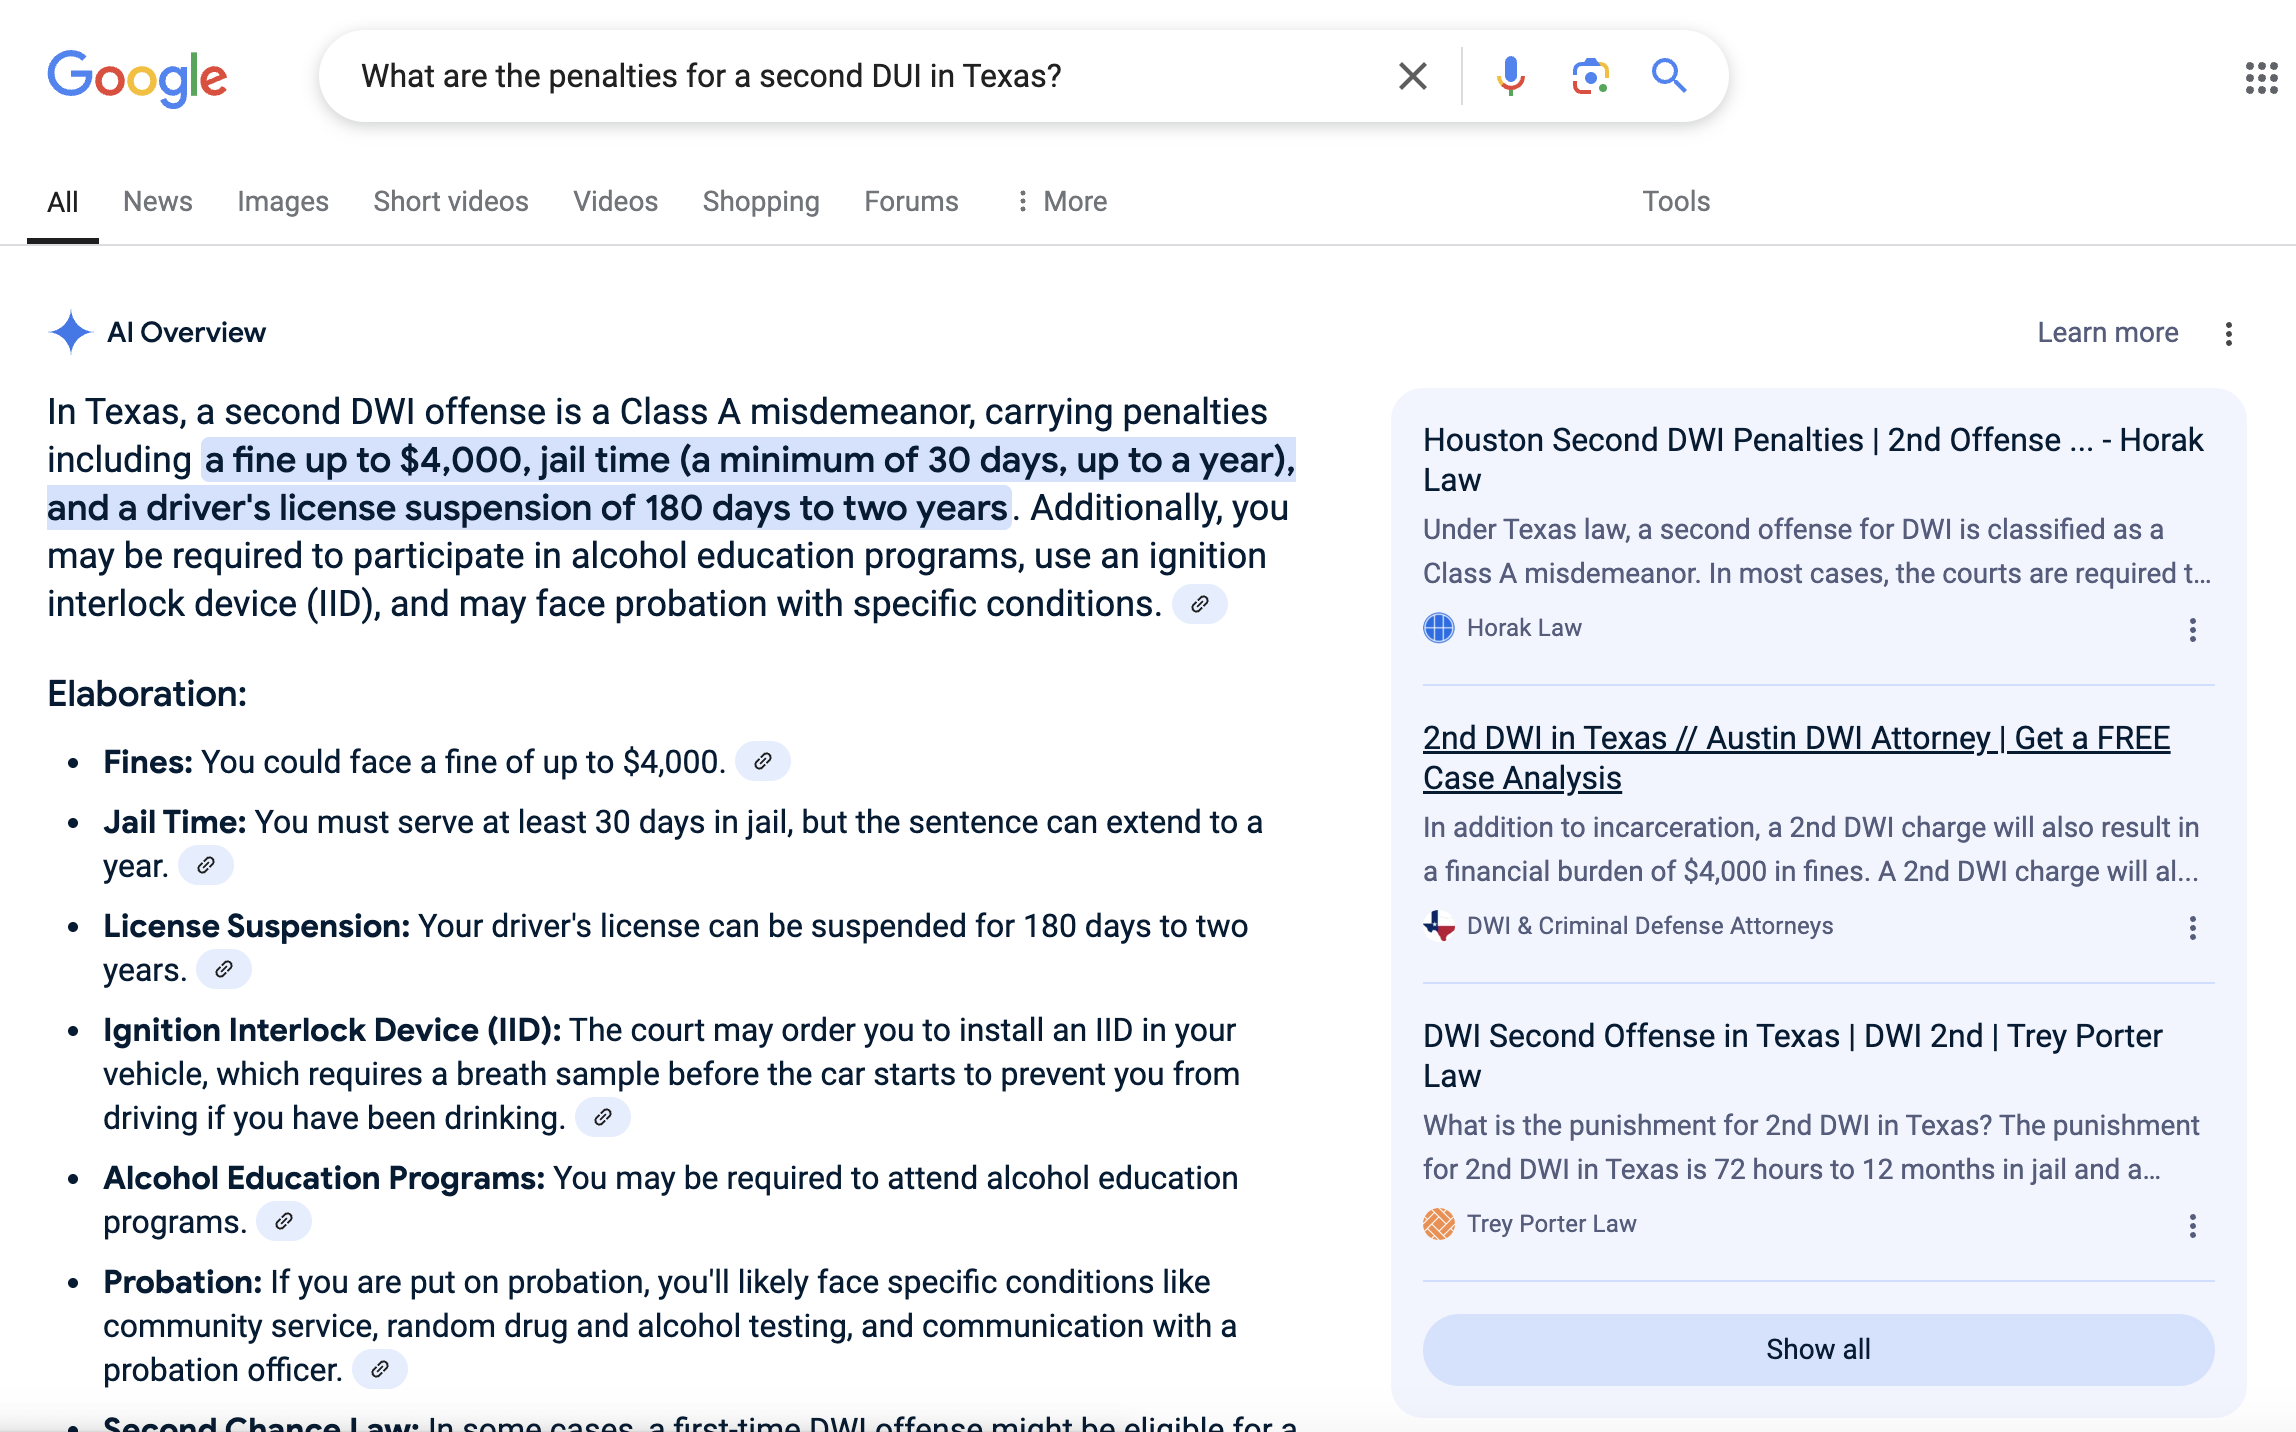Open Google Lens image search
This screenshot has width=2296, height=1432.
tap(1590, 76)
